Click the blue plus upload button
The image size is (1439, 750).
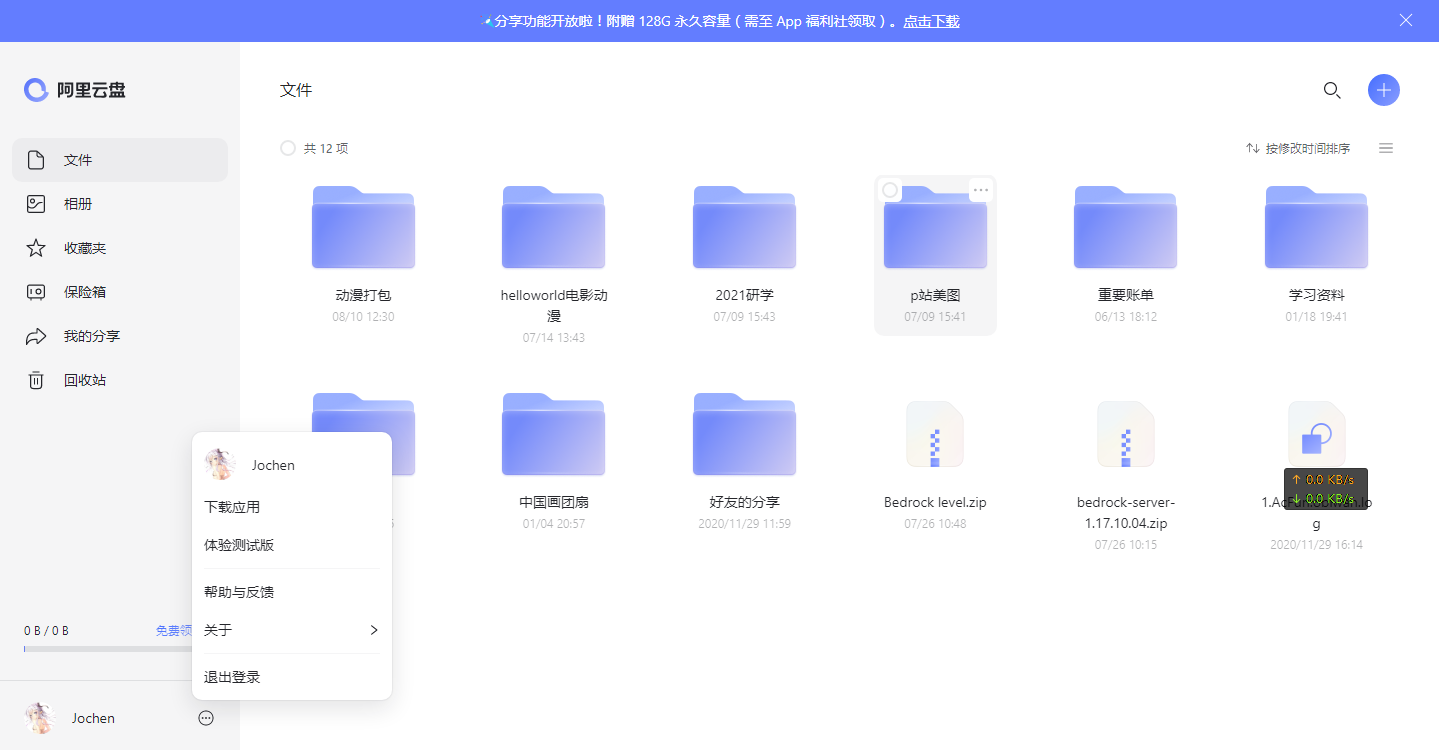tap(1384, 90)
